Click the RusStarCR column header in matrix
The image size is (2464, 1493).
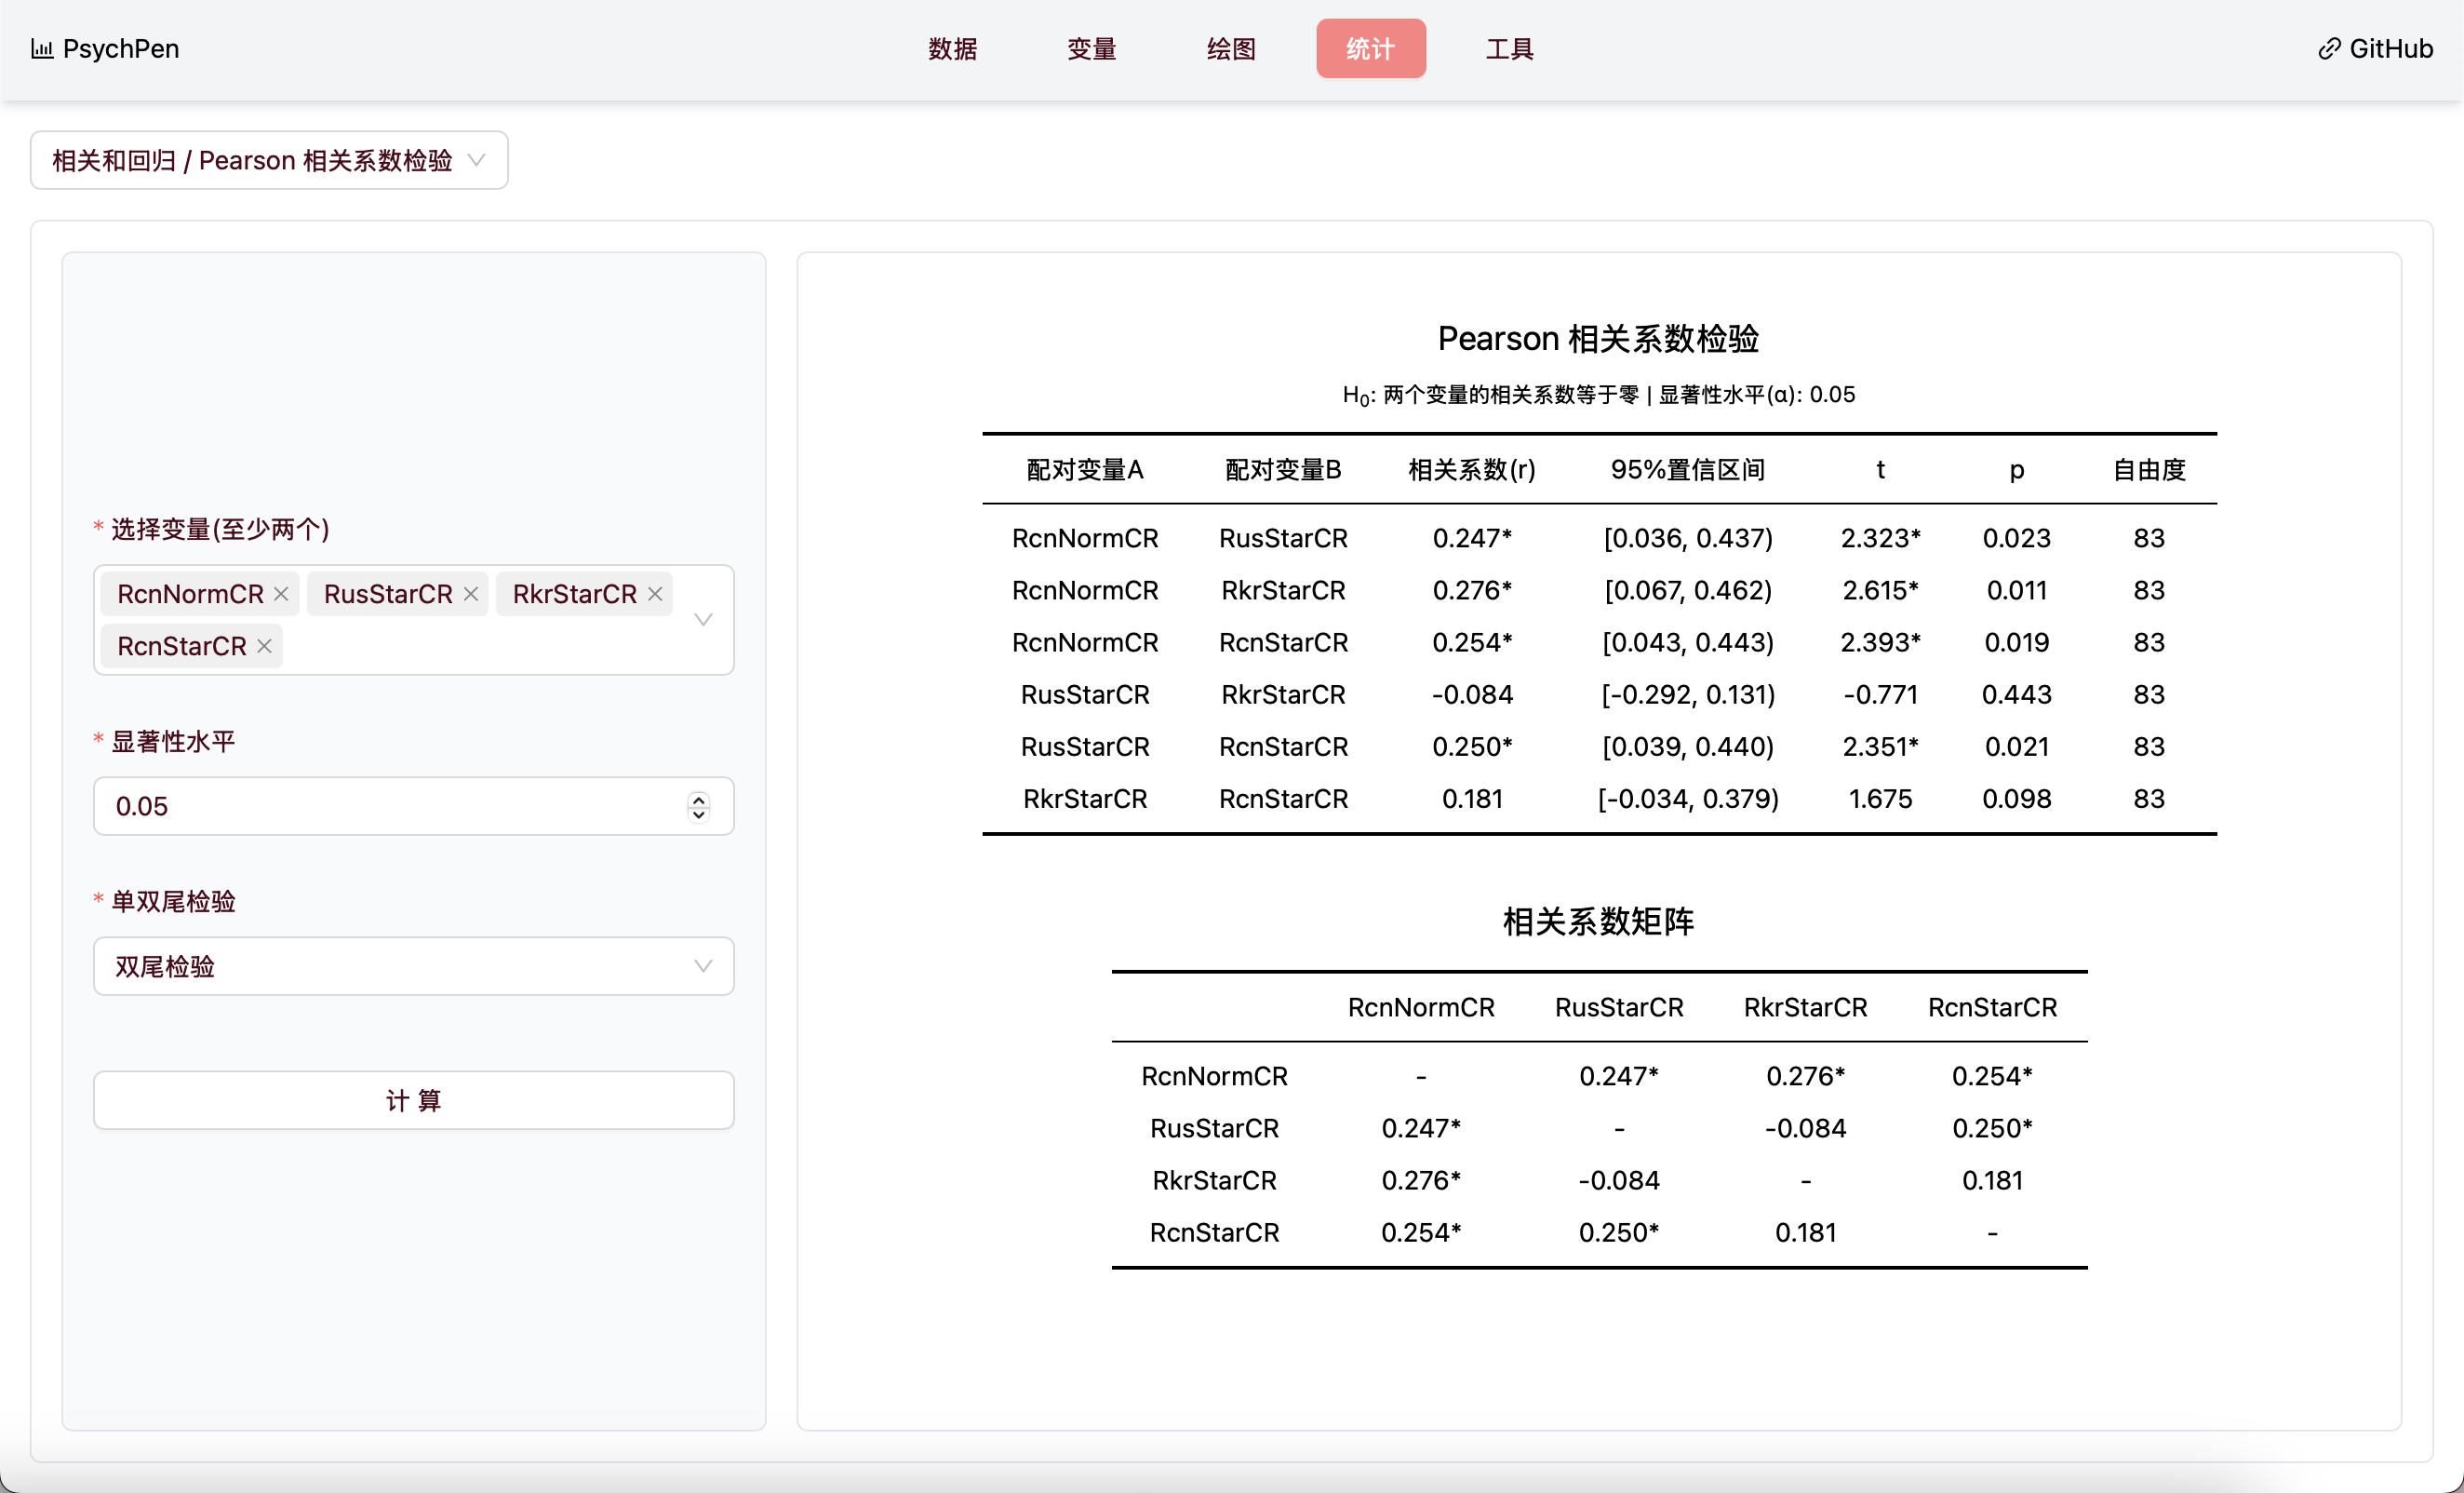[x=1619, y=1007]
